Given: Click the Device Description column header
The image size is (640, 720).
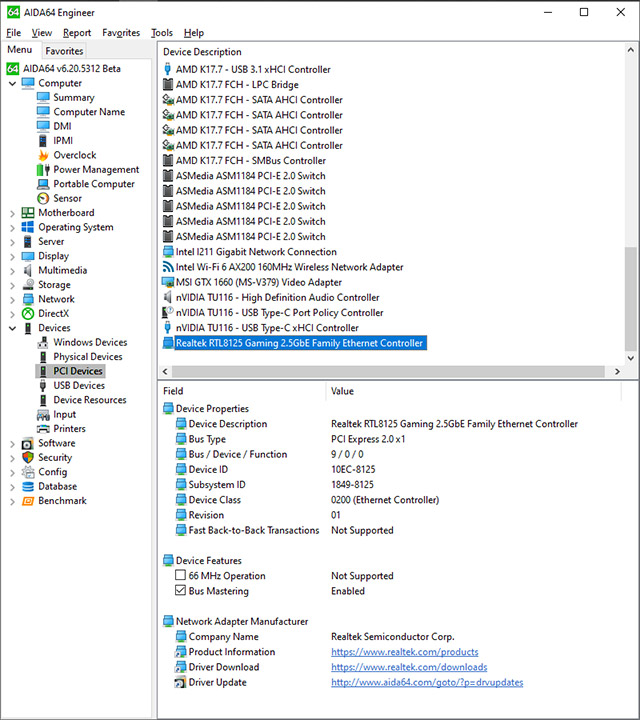Looking at the screenshot, I should coord(202,52).
